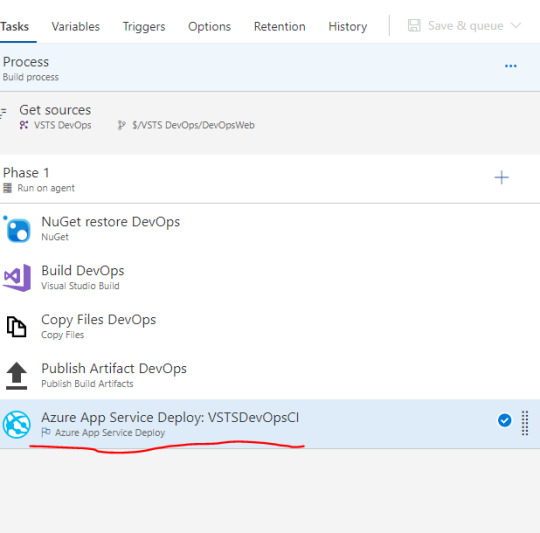Open the Process ellipsis menu
The width and height of the screenshot is (540, 533).
click(x=511, y=66)
